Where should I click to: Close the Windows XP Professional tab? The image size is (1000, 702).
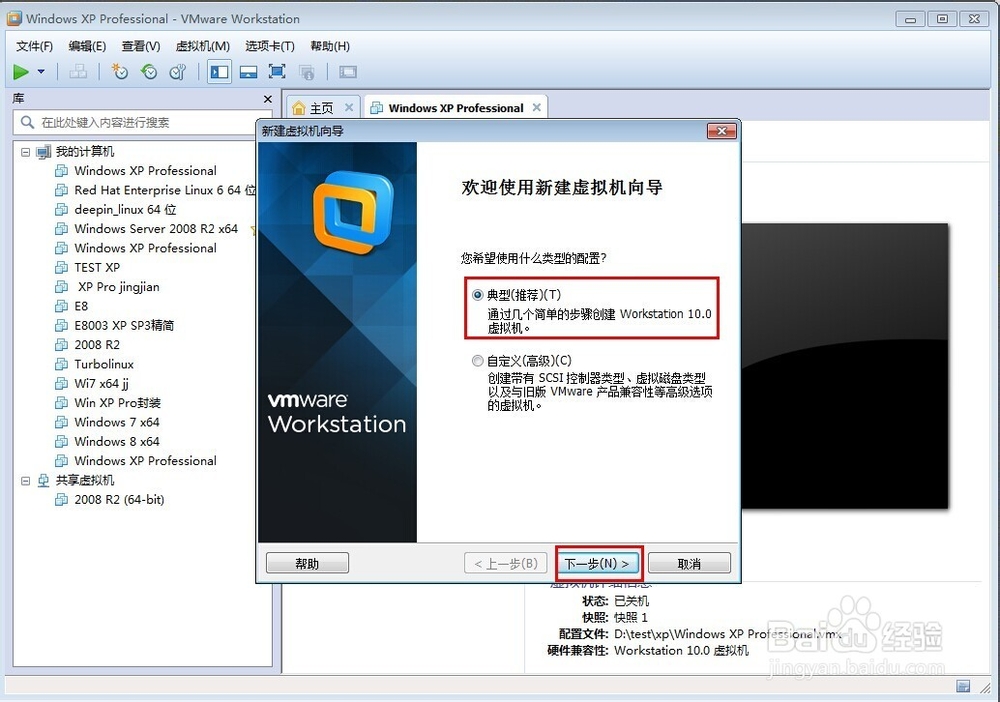537,107
